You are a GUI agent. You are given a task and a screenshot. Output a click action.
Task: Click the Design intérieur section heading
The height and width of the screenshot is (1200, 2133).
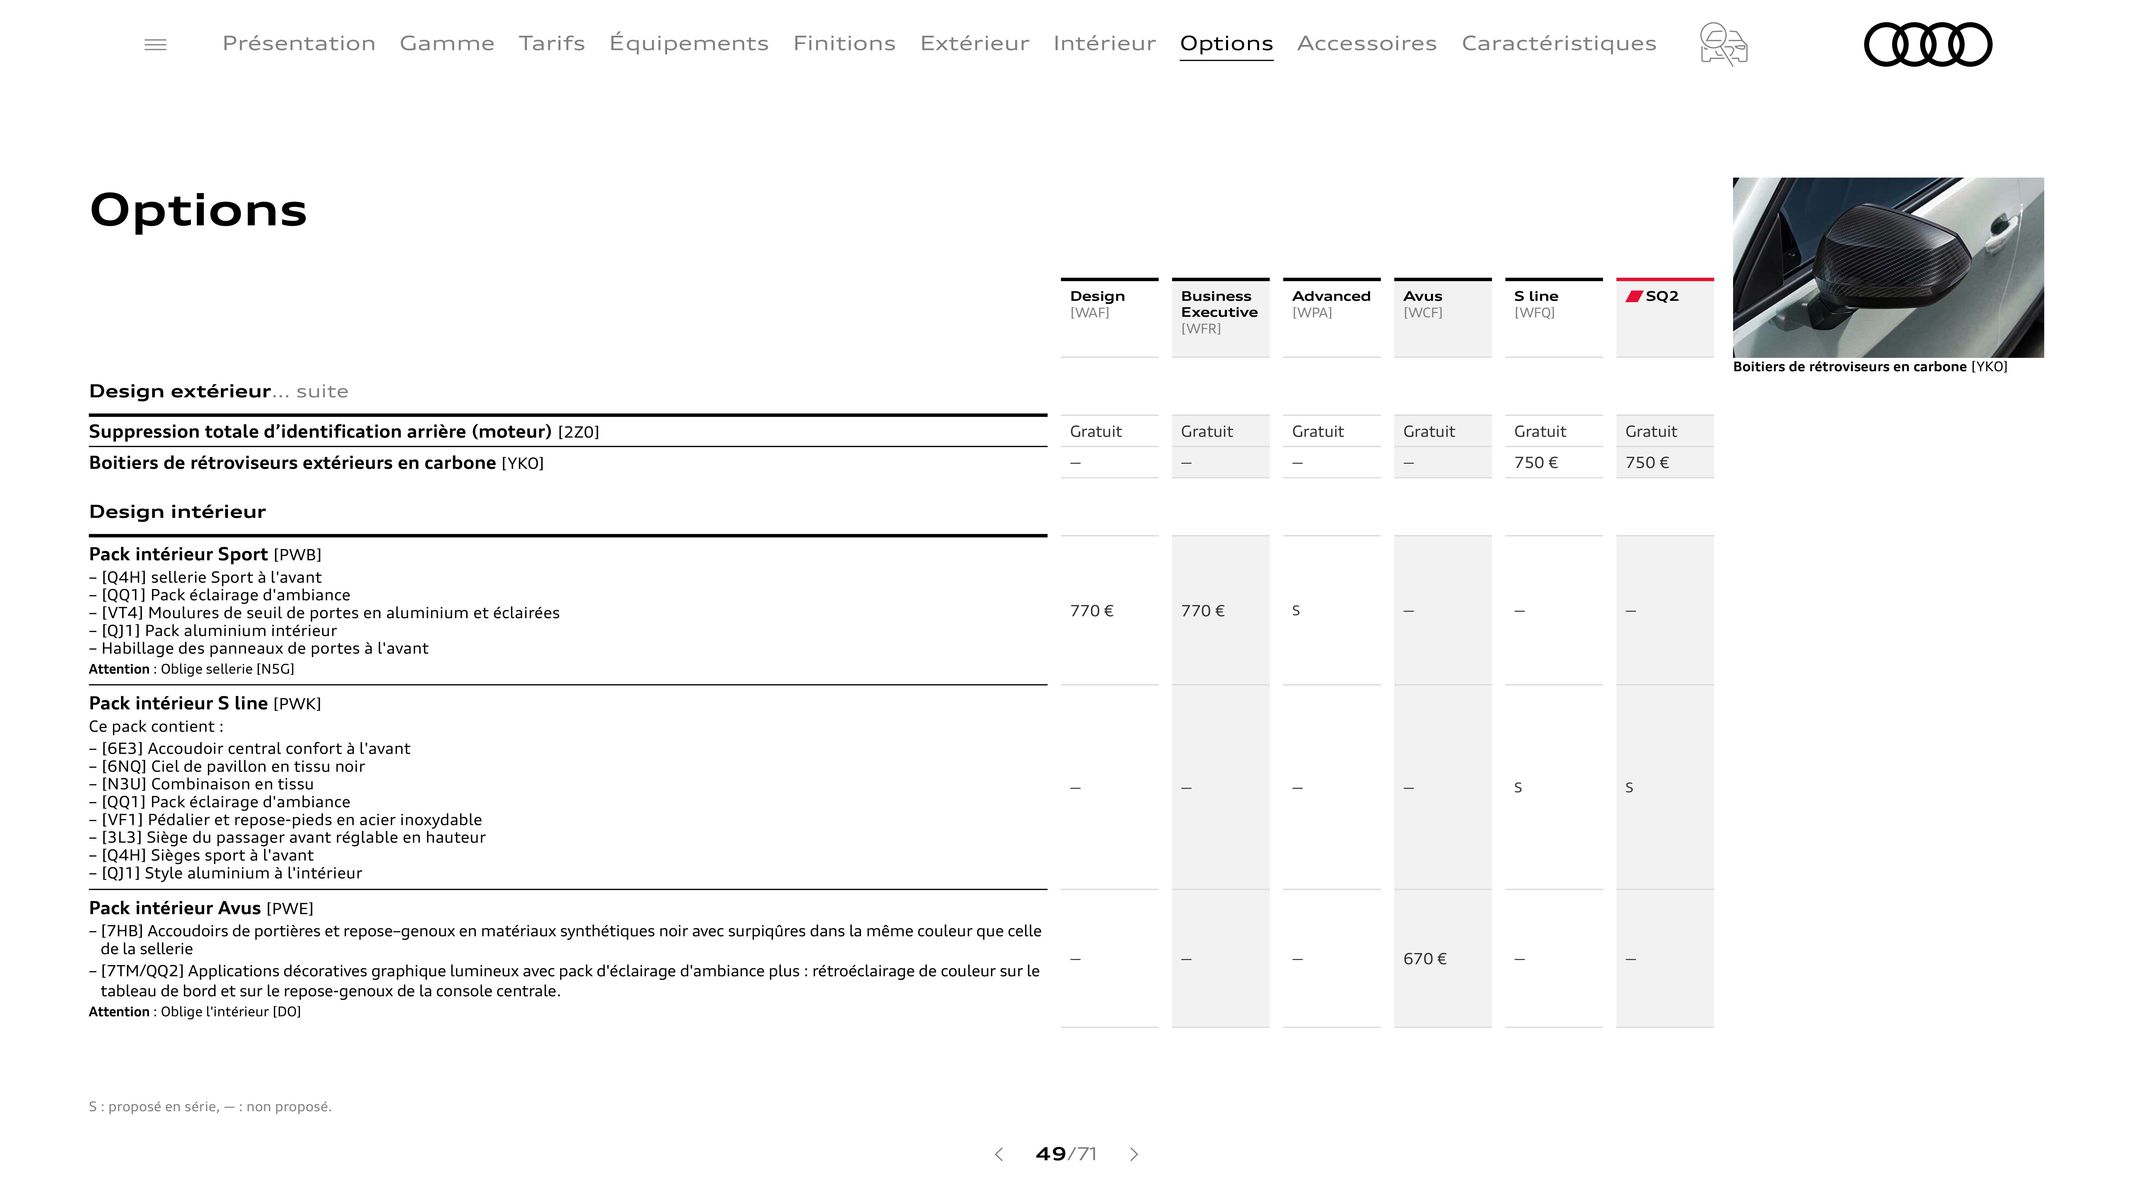click(x=177, y=511)
